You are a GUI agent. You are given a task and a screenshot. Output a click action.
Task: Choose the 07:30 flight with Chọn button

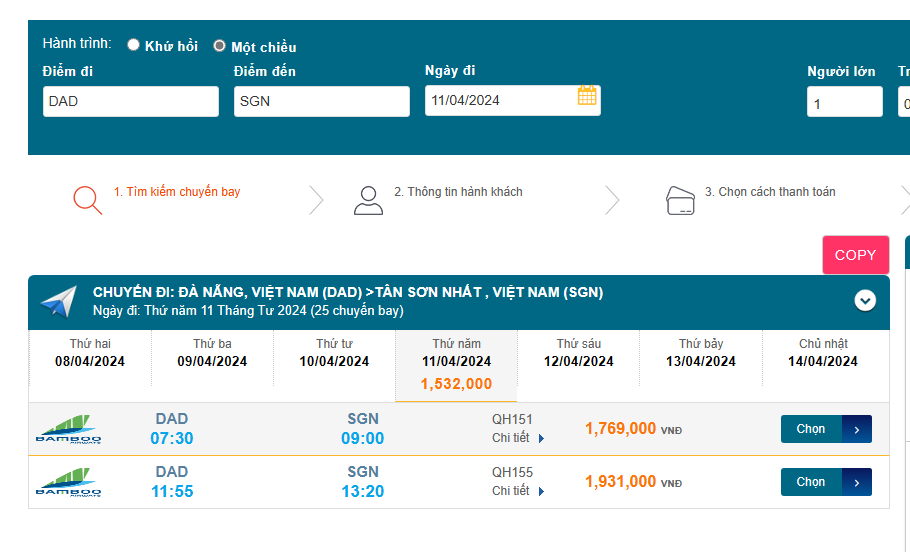825,429
